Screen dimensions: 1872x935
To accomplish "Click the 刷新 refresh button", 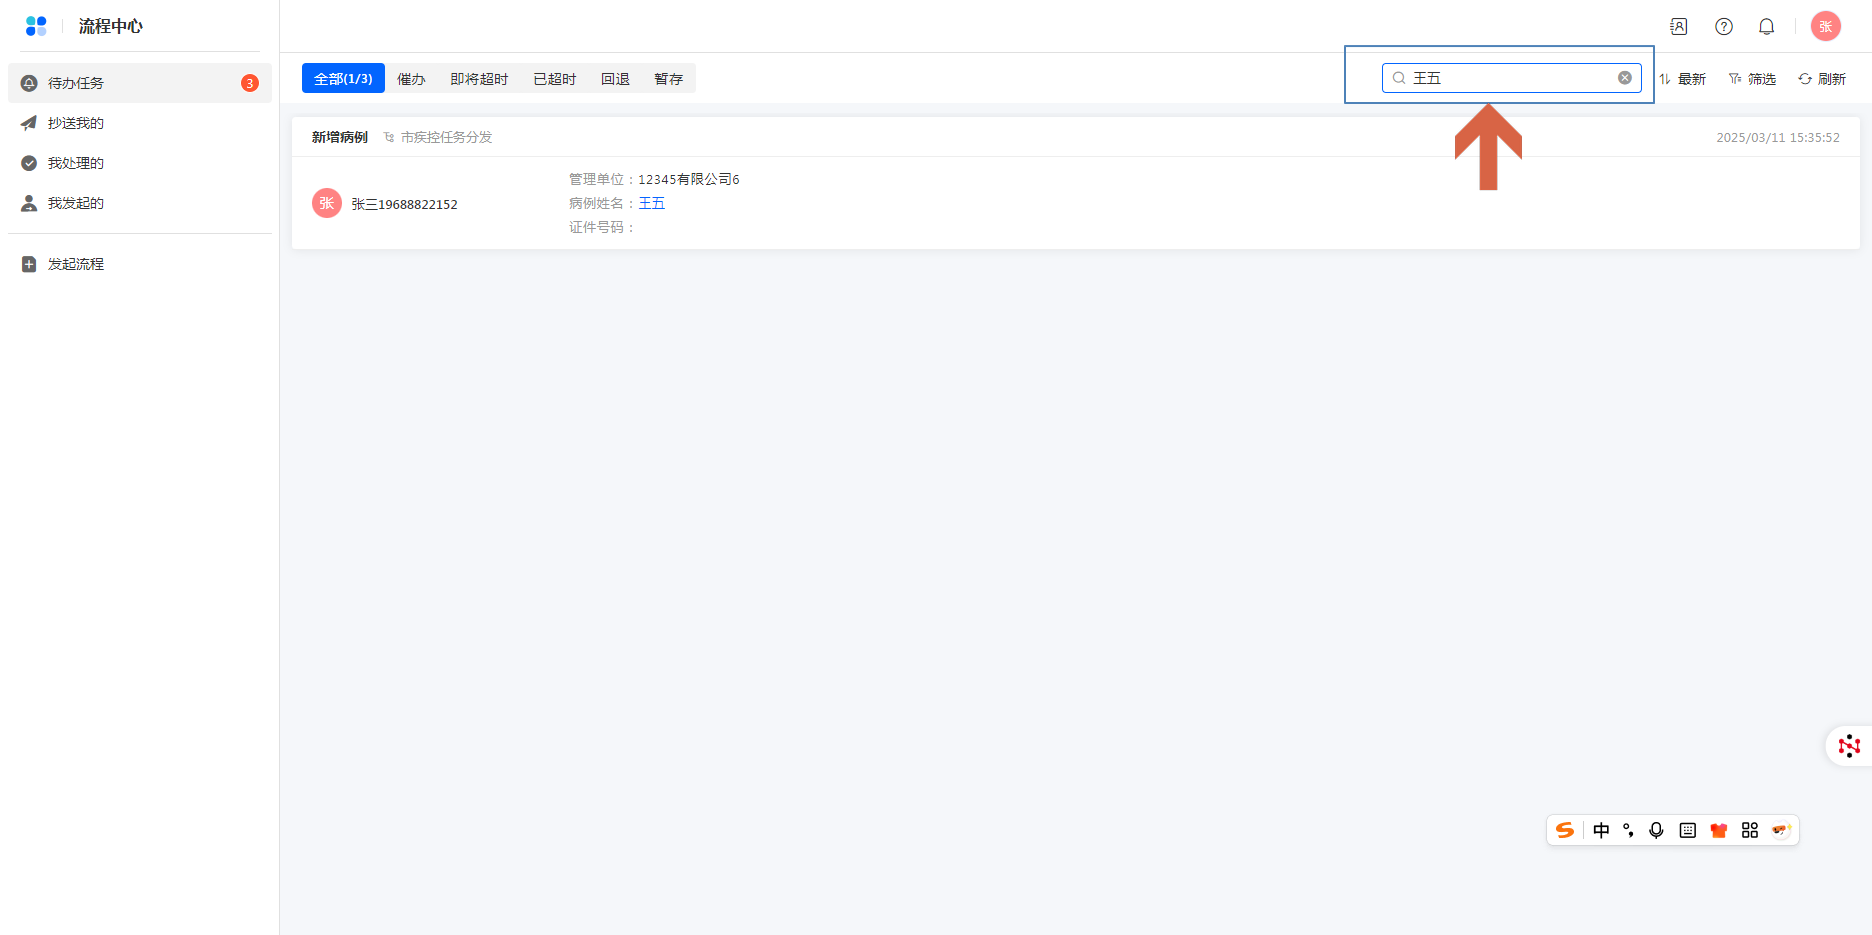I will 1822,79.
